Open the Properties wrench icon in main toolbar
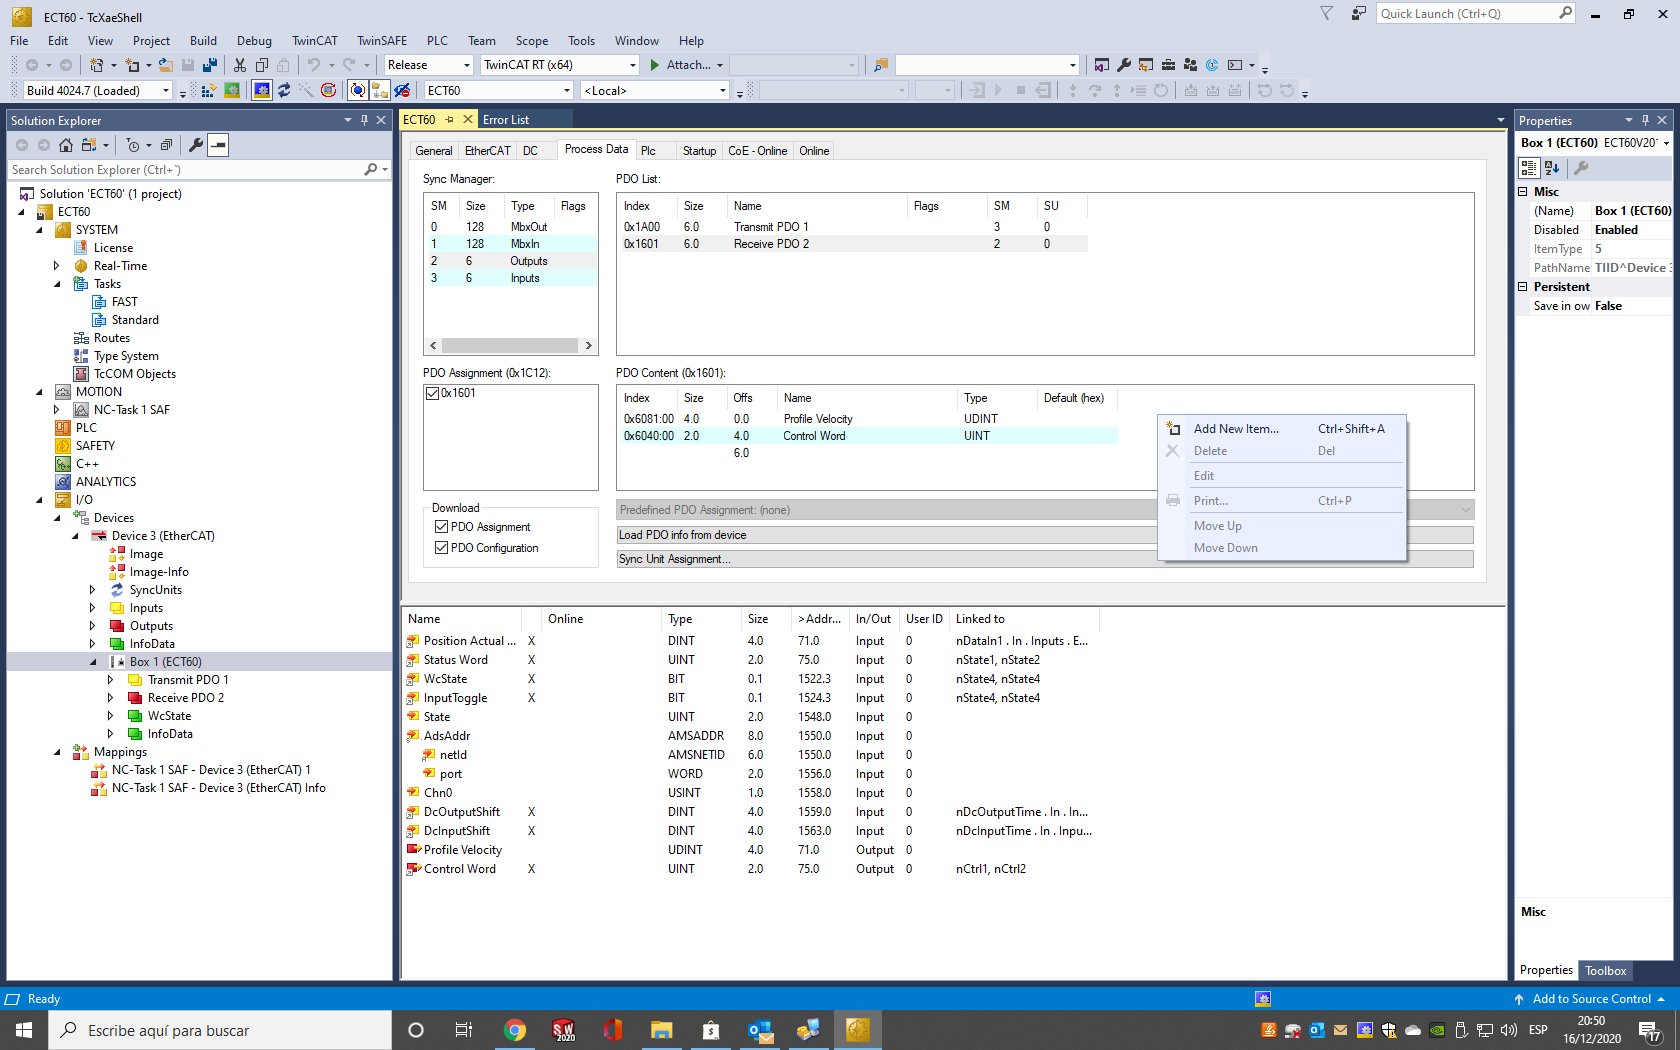This screenshot has height=1050, width=1680. [1124, 65]
